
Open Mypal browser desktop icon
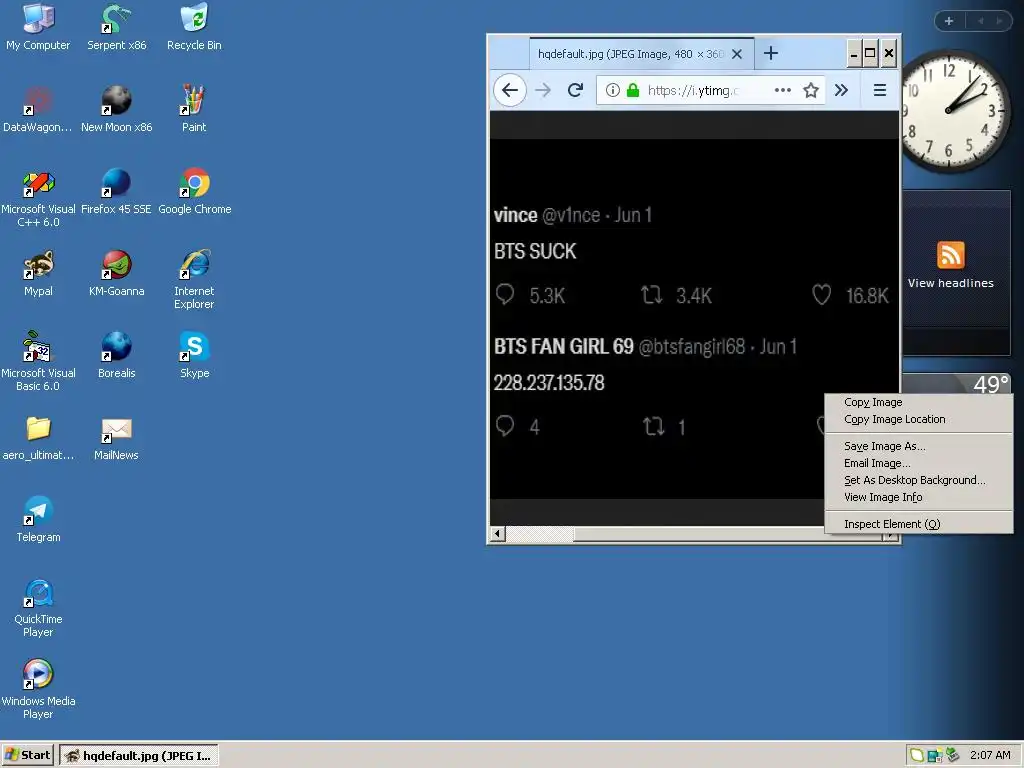pyautogui.click(x=38, y=273)
